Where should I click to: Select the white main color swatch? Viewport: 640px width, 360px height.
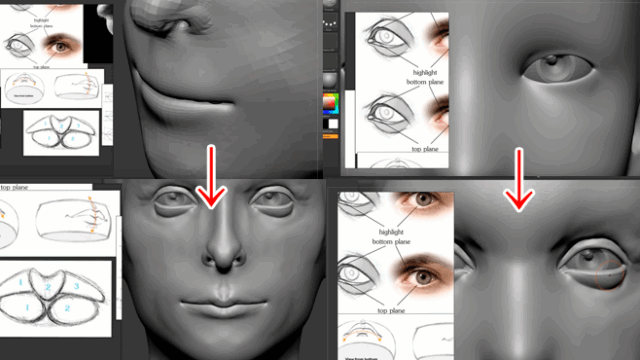(333, 124)
